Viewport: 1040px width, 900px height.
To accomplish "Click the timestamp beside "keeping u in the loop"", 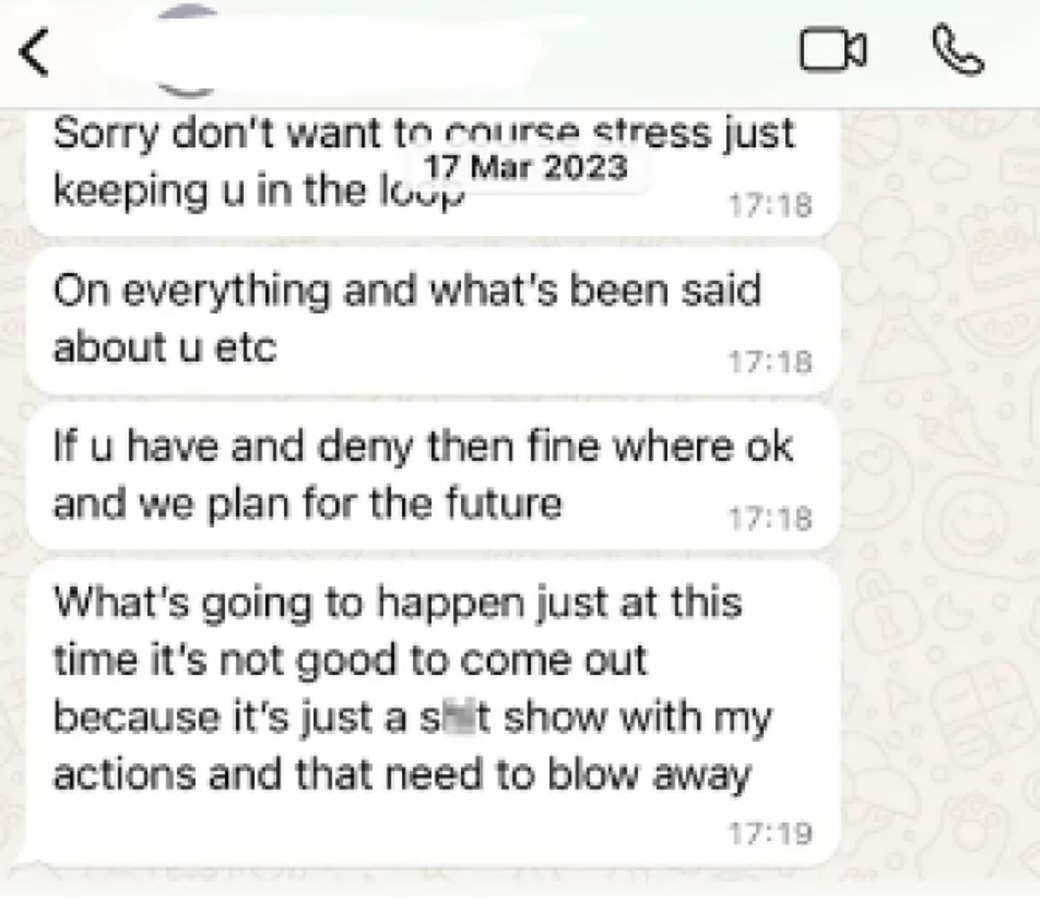I will point(771,206).
